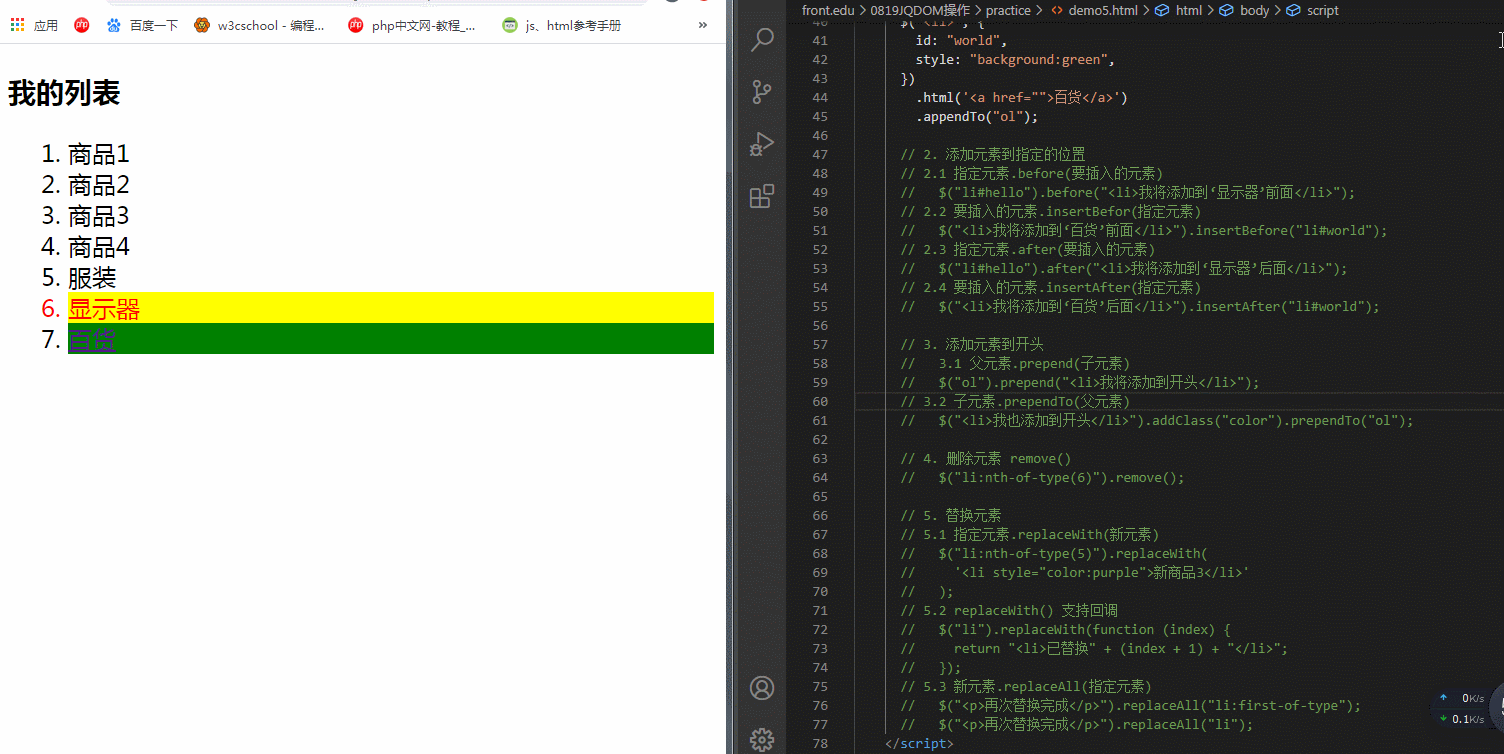The image size is (1504, 754).
Task: Click the style: "background:green" line
Action: (x=1015, y=59)
